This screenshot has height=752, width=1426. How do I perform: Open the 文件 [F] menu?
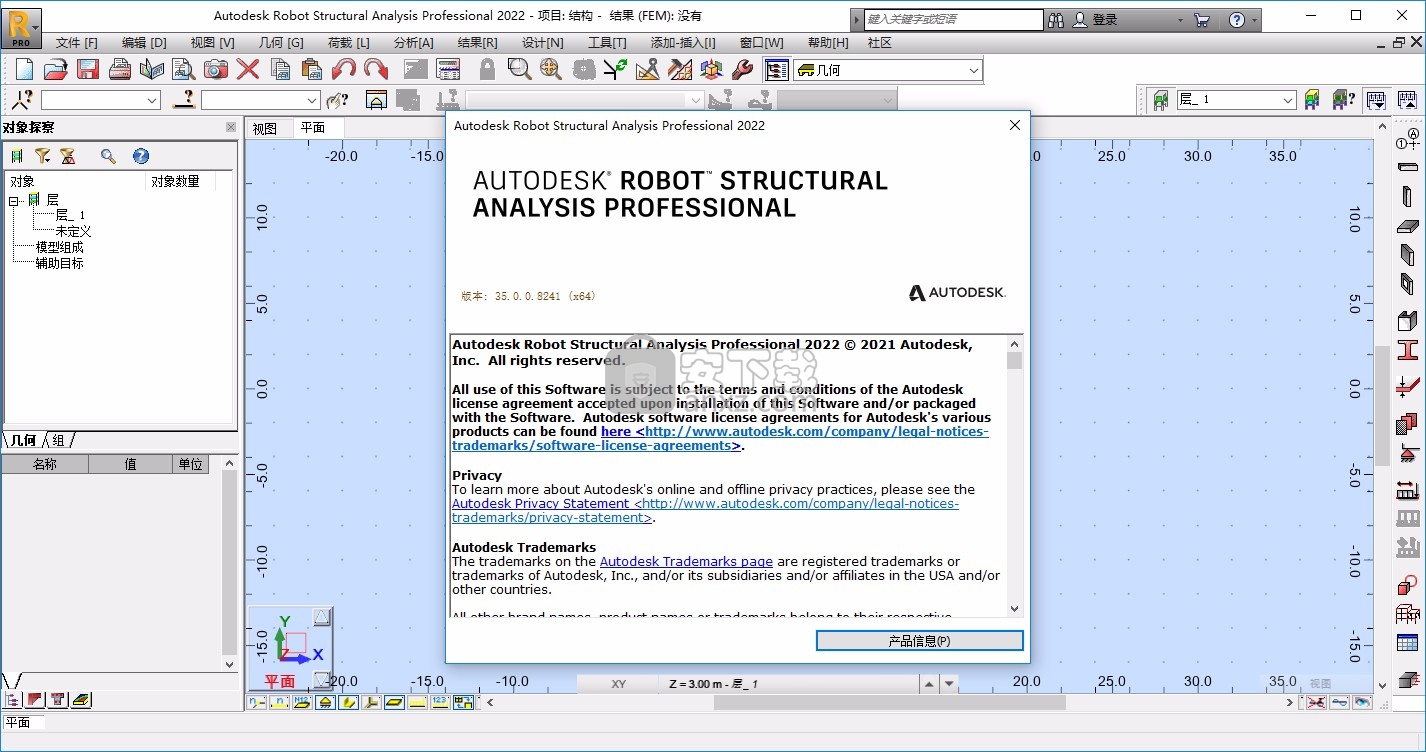coord(76,42)
